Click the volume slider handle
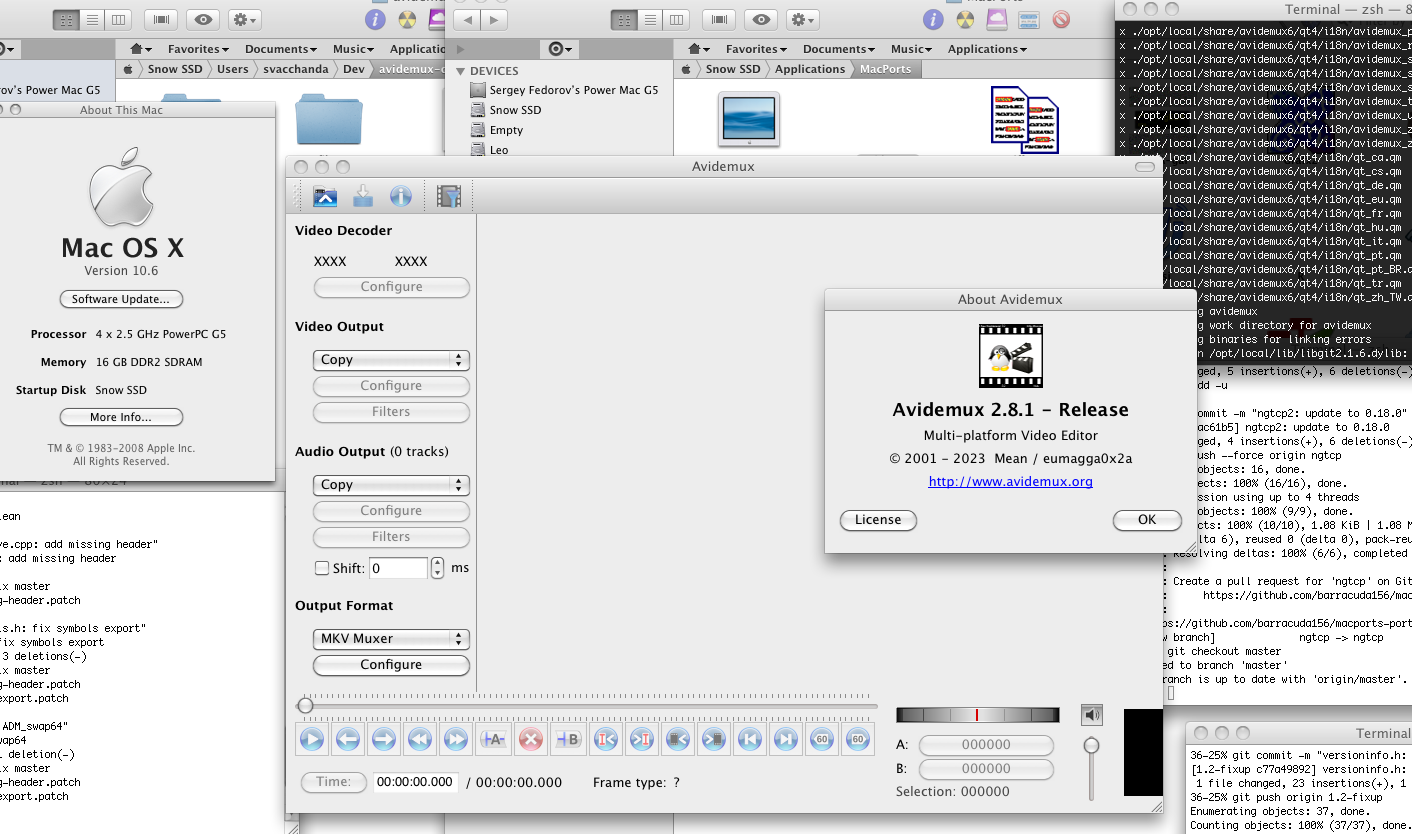1412x834 pixels. (x=1092, y=745)
